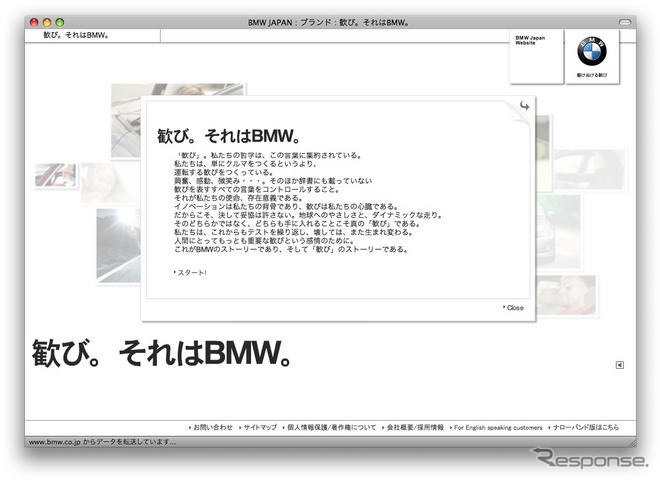Click the status bar text www.bmw.co.jp

(x=102, y=442)
